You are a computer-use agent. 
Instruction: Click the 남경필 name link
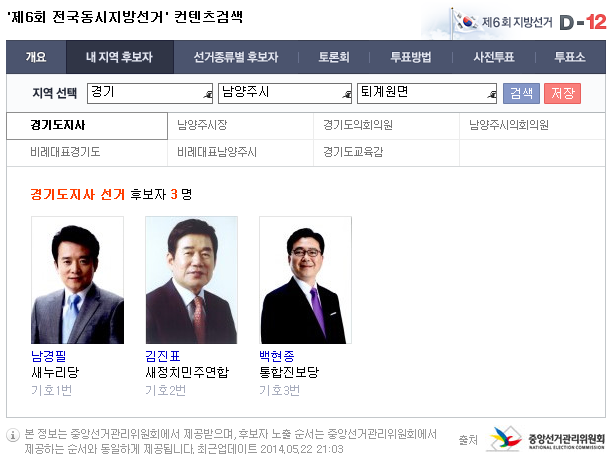[x=48, y=356]
